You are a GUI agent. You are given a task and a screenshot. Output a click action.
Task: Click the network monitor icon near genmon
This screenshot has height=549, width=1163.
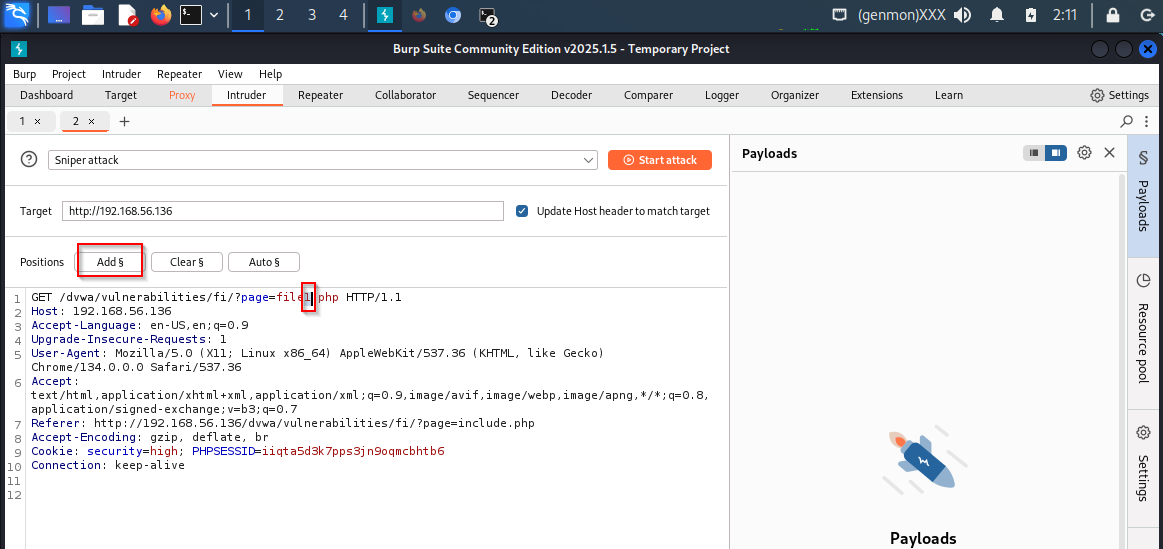pyautogui.click(x=839, y=15)
